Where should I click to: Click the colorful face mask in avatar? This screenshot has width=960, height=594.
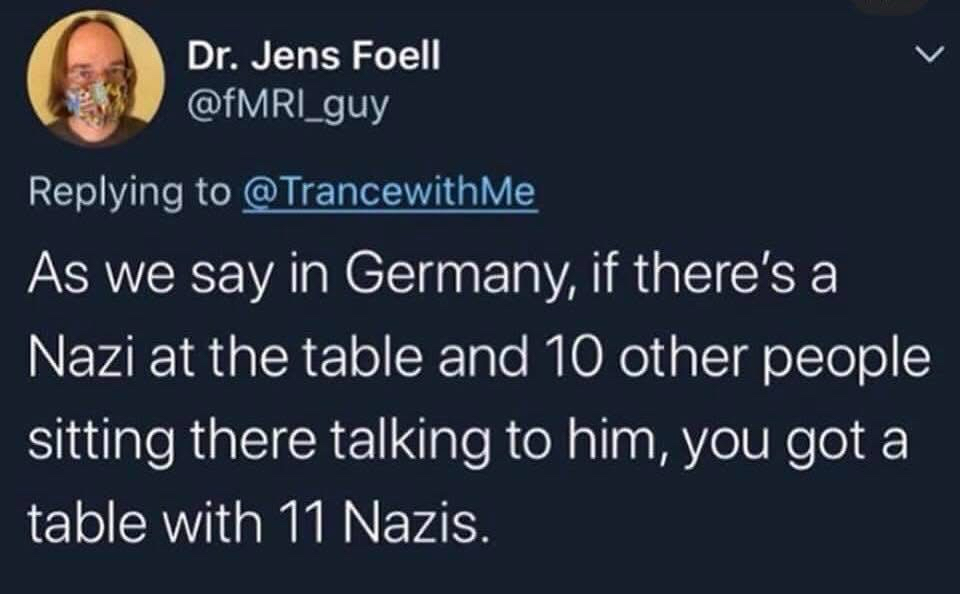(97, 106)
